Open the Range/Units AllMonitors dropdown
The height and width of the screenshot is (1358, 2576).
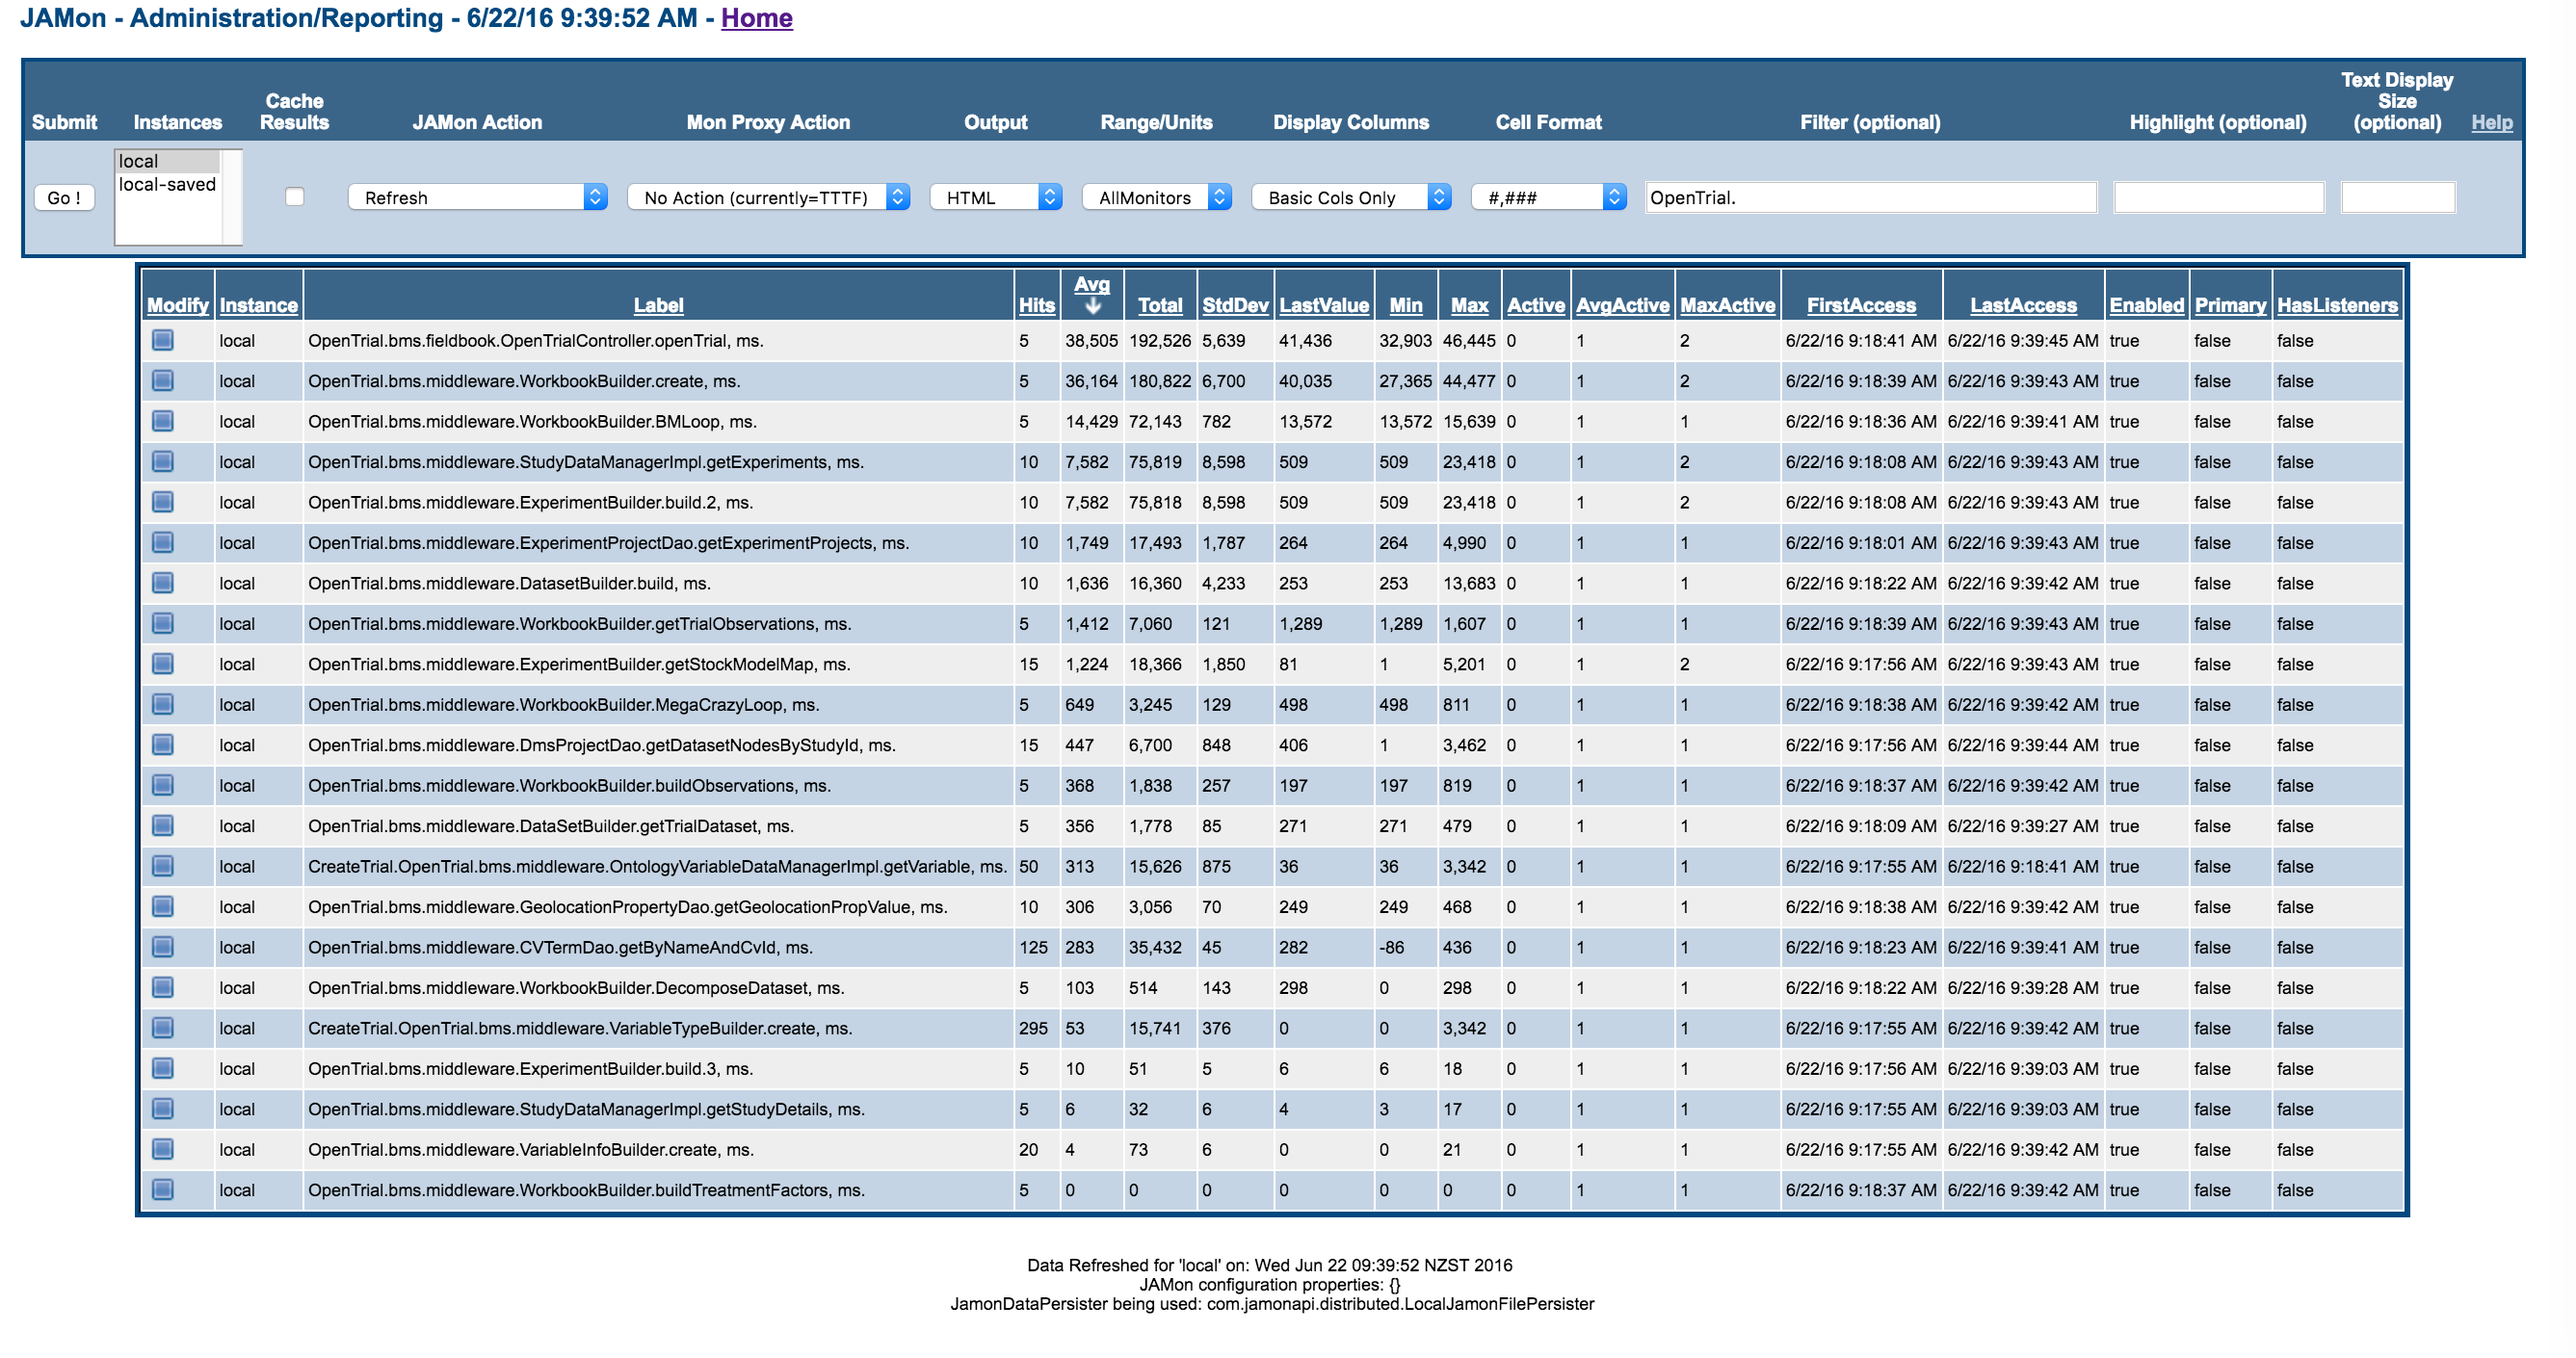coord(1156,197)
